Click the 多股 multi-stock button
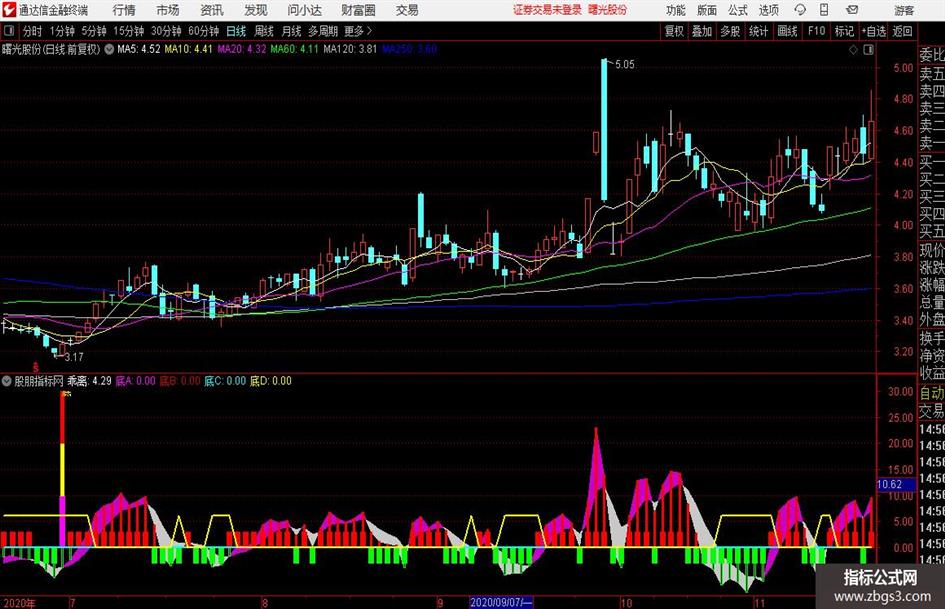The width and height of the screenshot is (945, 609). [x=730, y=31]
